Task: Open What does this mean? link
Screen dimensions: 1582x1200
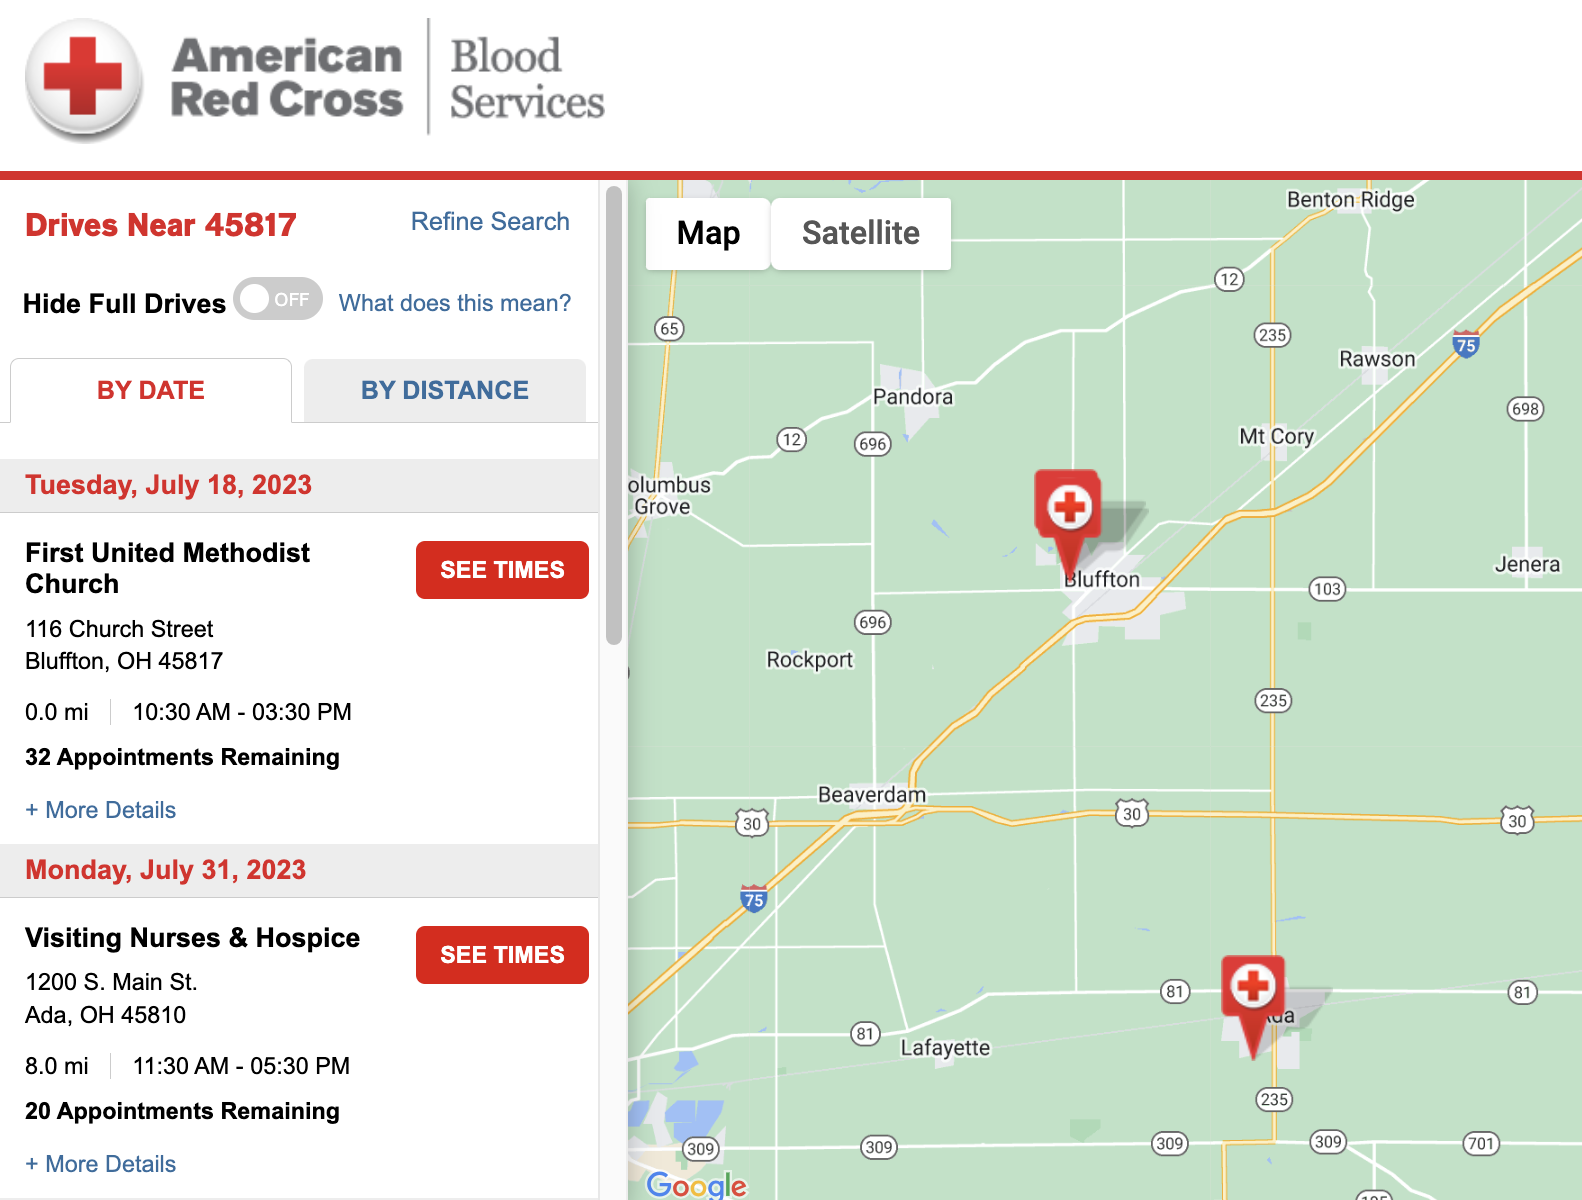Action: tap(455, 303)
